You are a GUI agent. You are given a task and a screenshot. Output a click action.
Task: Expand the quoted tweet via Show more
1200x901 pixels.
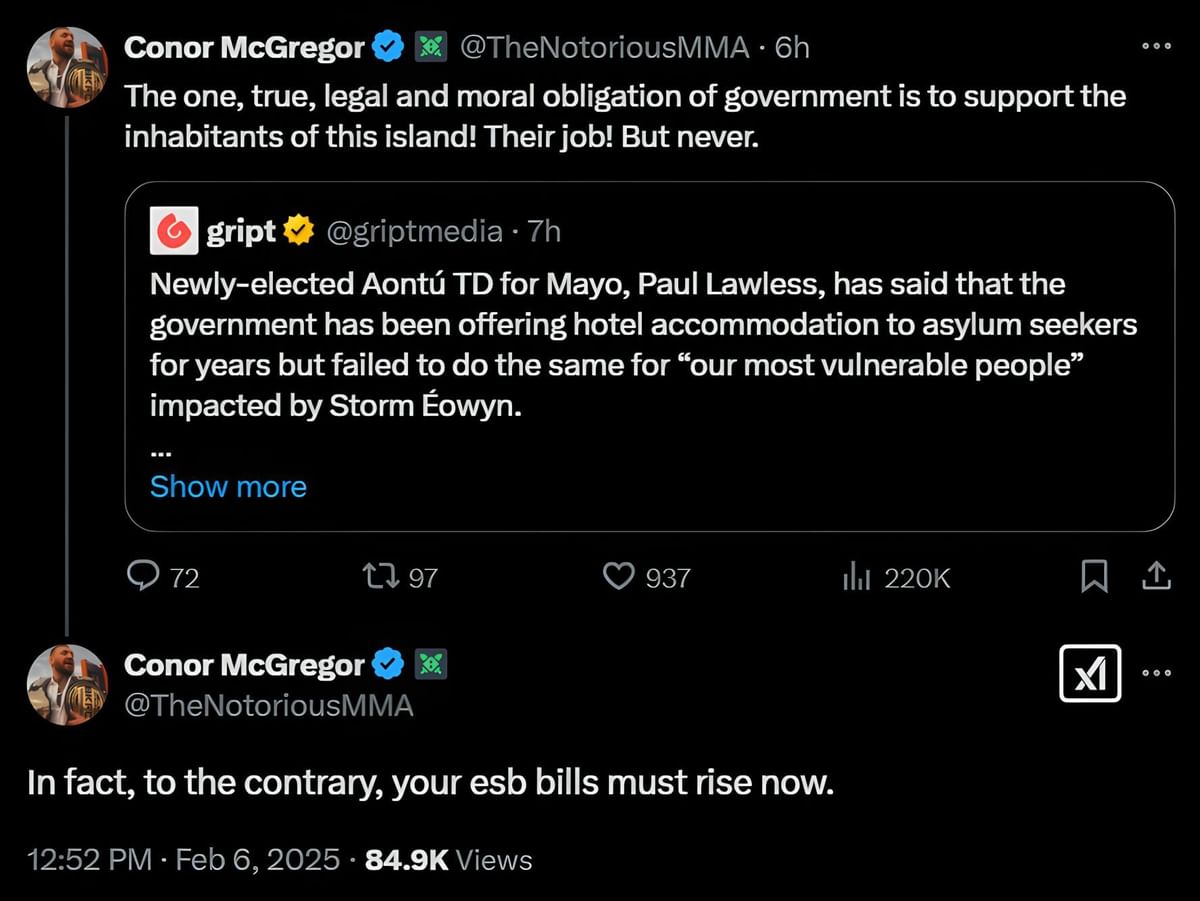point(228,487)
